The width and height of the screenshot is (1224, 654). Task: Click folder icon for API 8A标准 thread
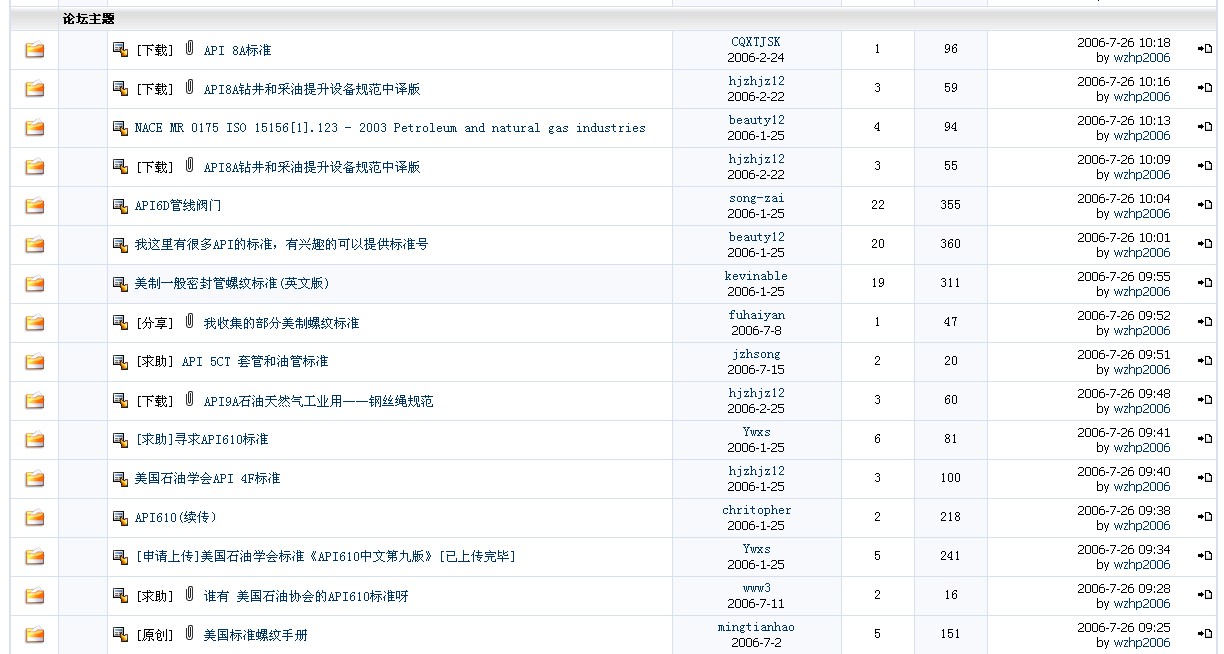[35, 50]
